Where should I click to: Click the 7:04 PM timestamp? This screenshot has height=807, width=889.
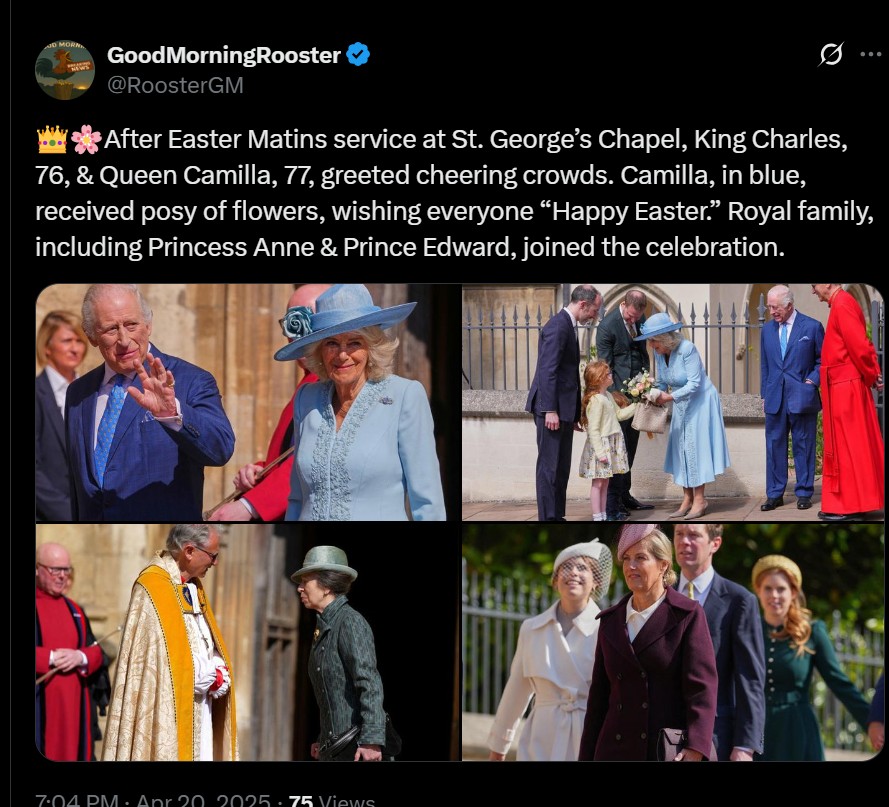pyautogui.click(x=77, y=801)
